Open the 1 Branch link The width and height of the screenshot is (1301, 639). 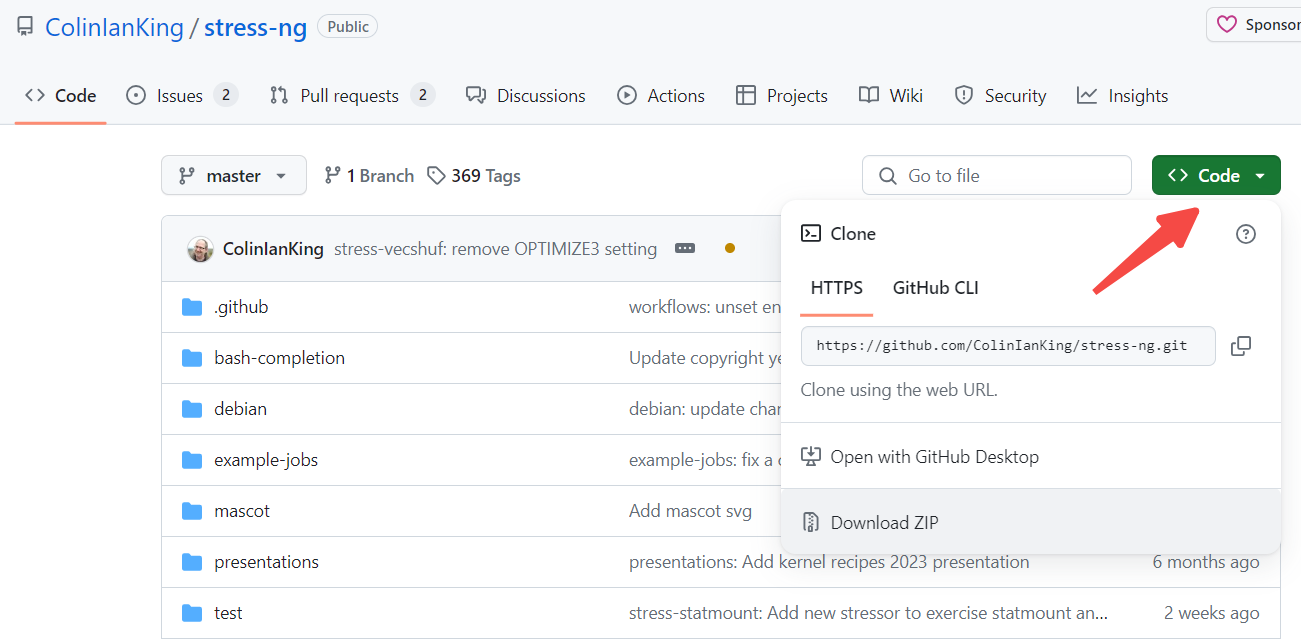(x=369, y=176)
